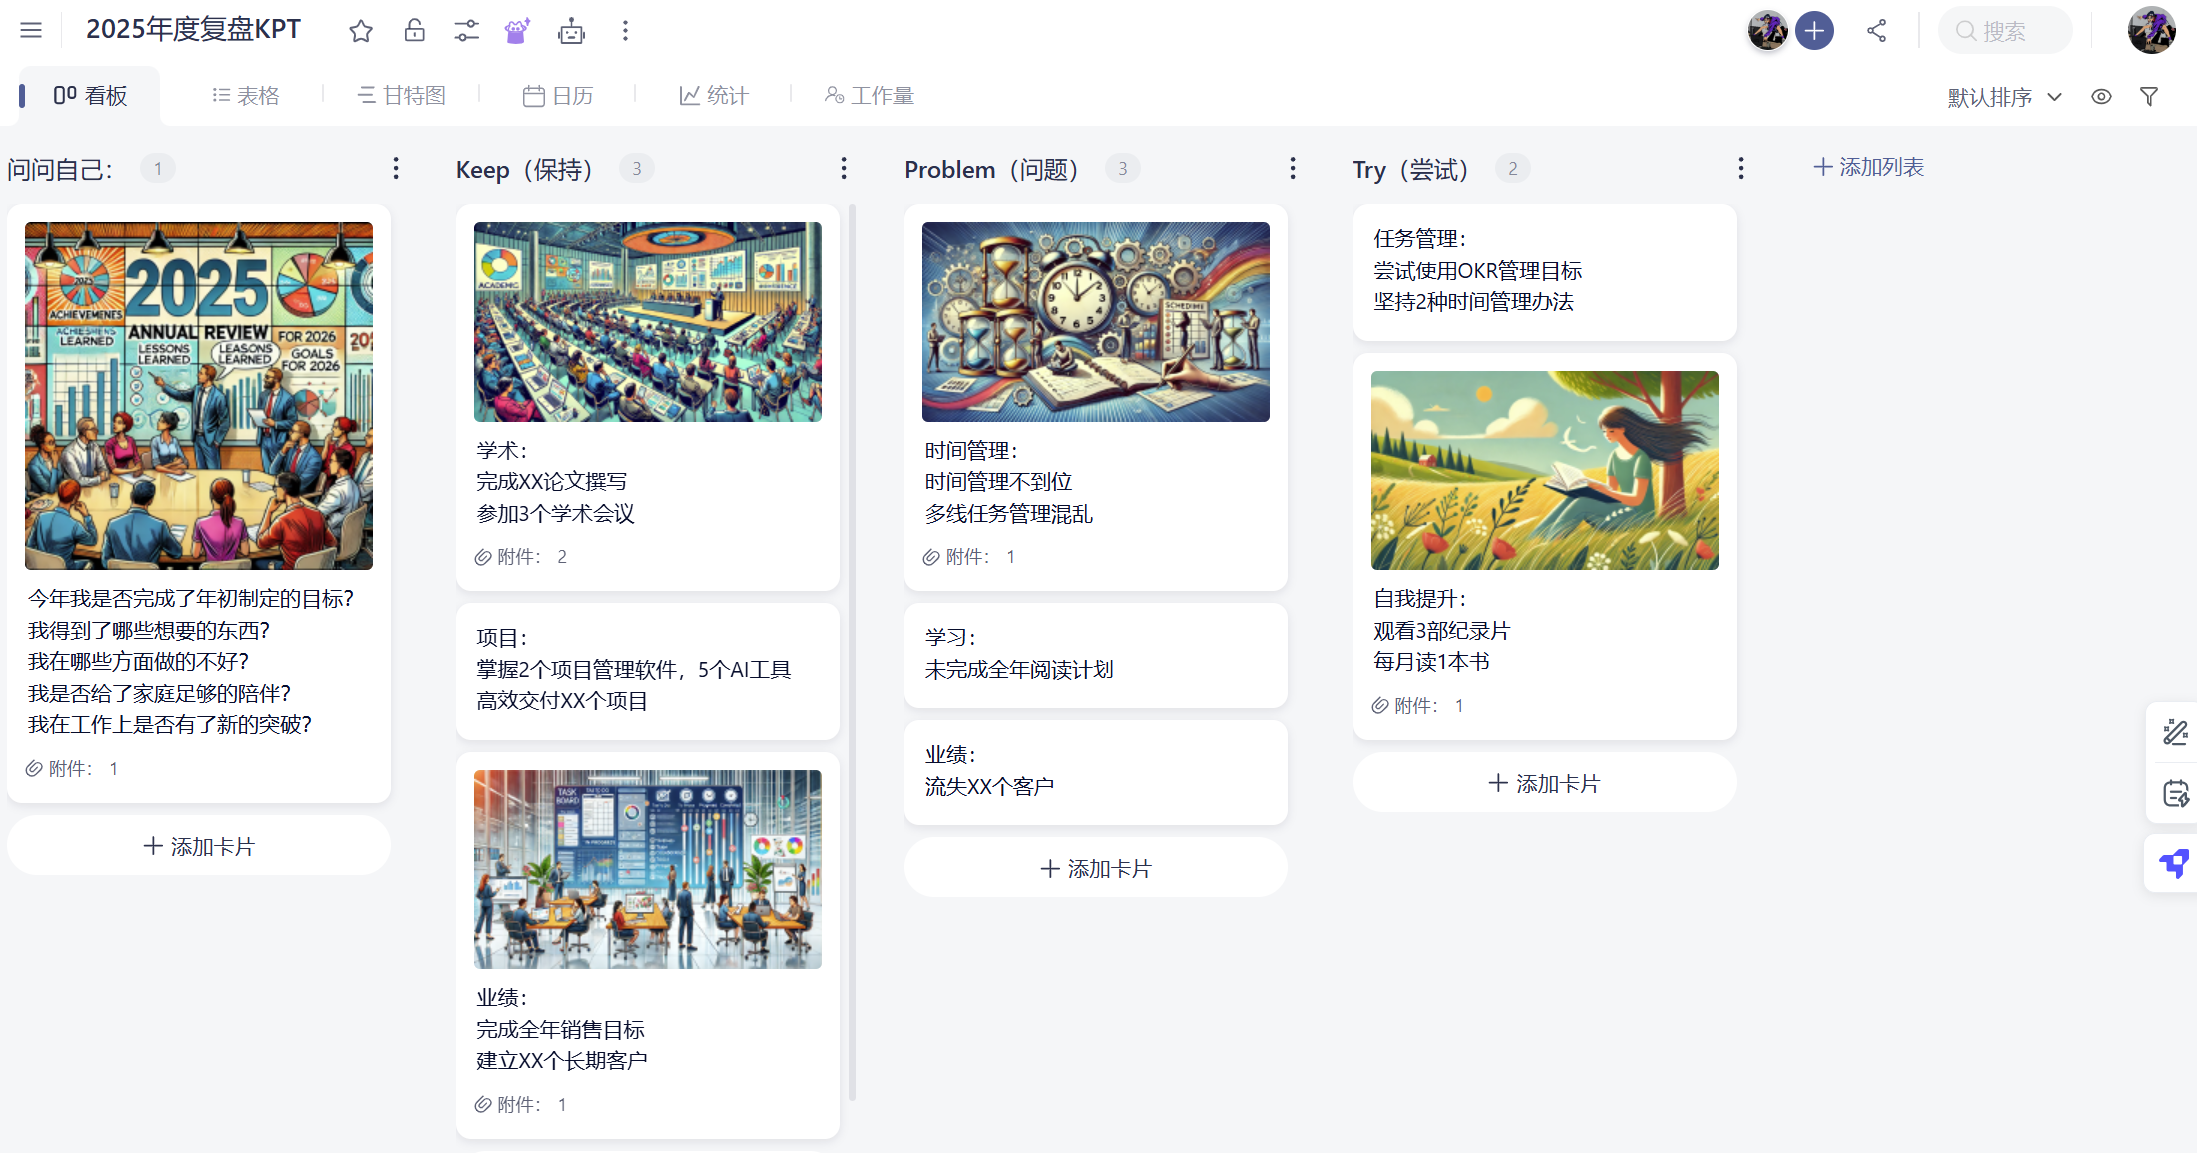
Task: Open the hamburger menu next to board title
Action: (x=30, y=30)
